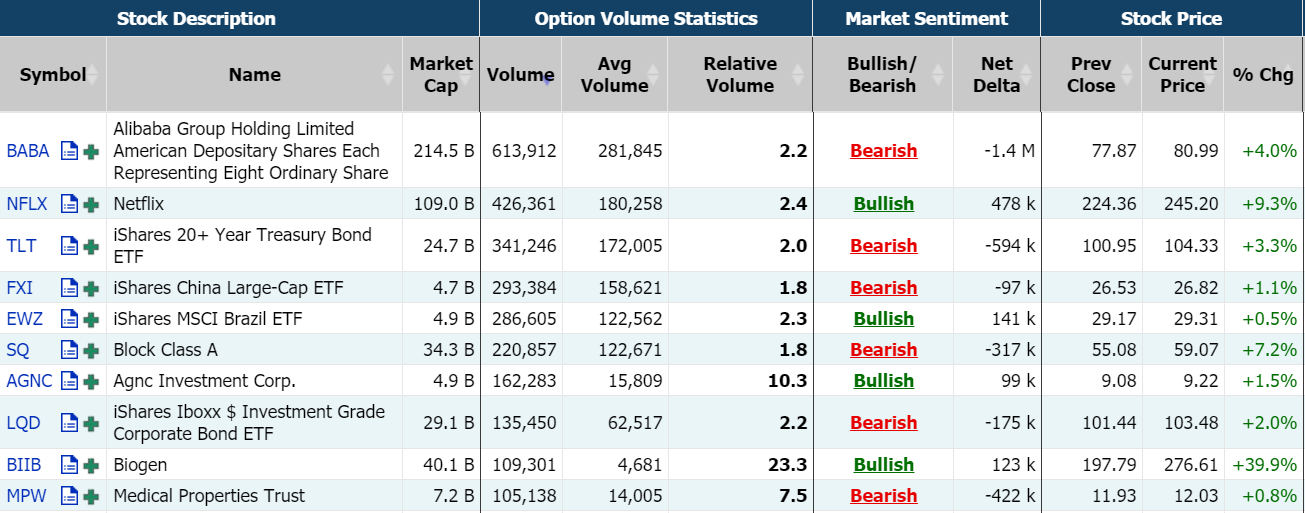Add FXI using its green plus icon
This screenshot has height=513, width=1305.
pyautogui.click(x=91, y=288)
